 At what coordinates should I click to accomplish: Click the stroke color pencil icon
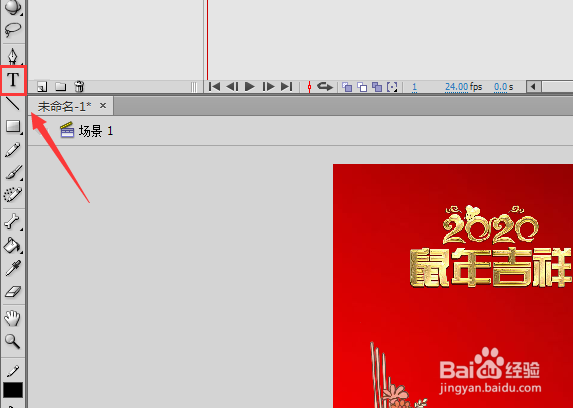click(x=13, y=371)
